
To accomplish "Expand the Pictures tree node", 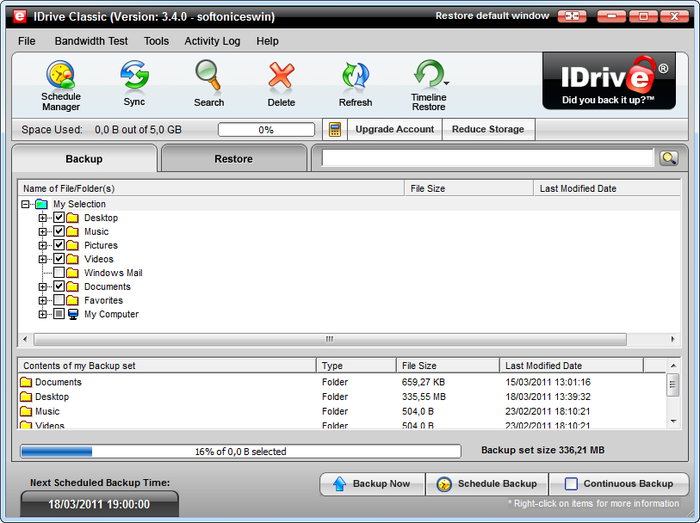I will pyautogui.click(x=42, y=245).
